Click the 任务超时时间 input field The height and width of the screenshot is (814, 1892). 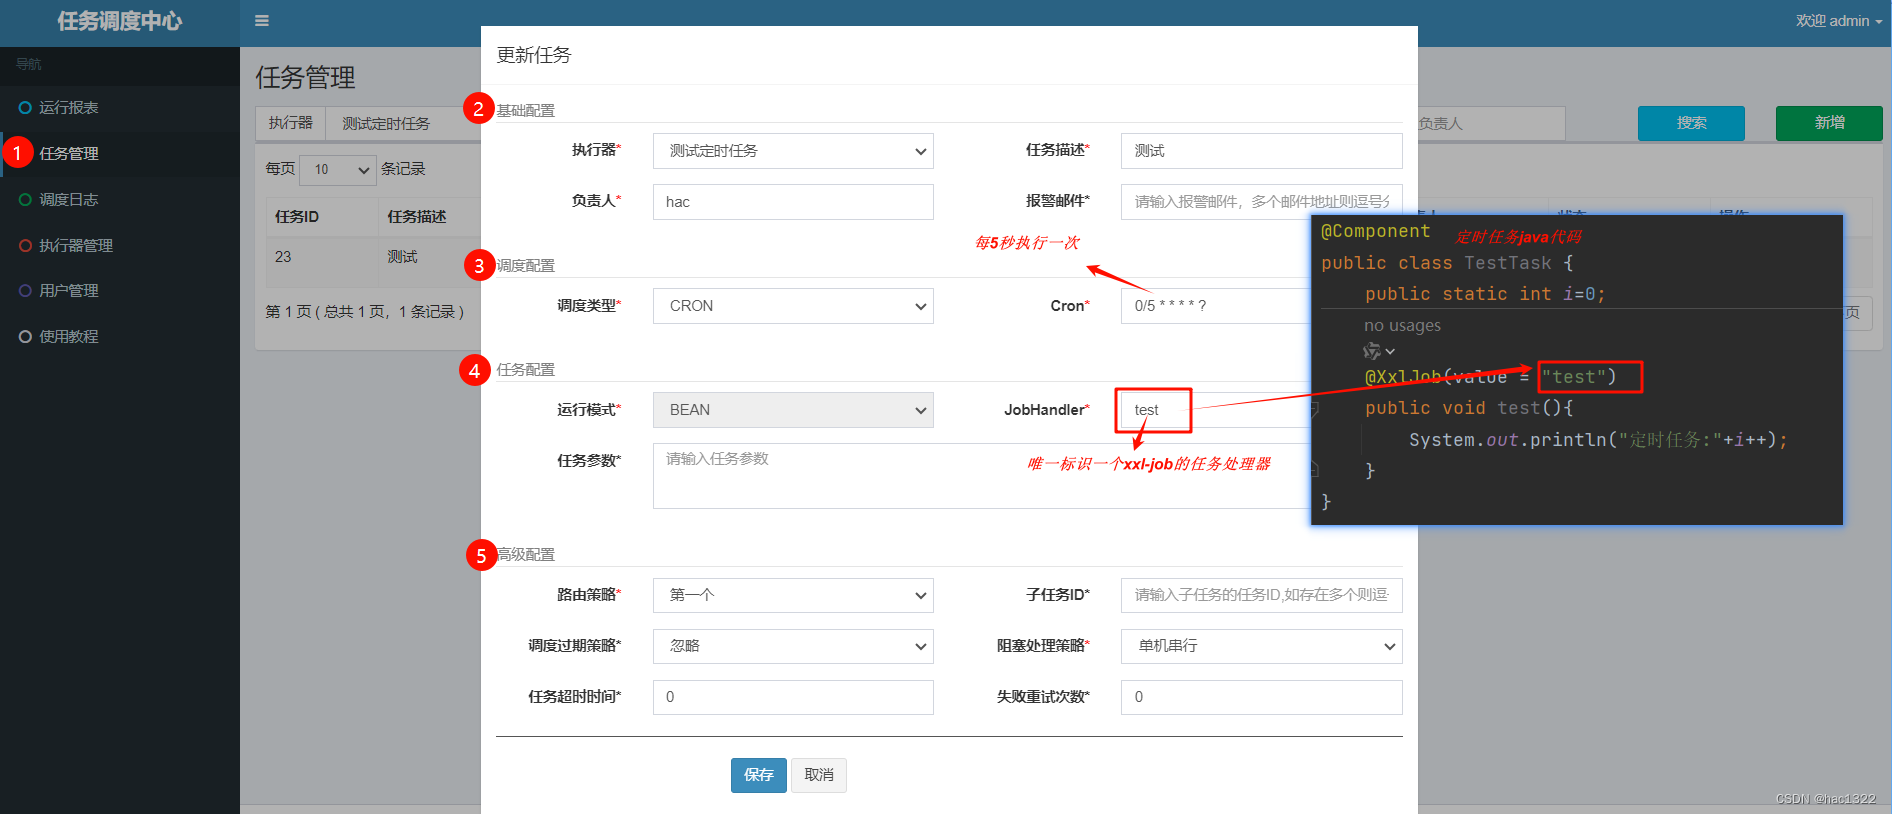click(793, 697)
